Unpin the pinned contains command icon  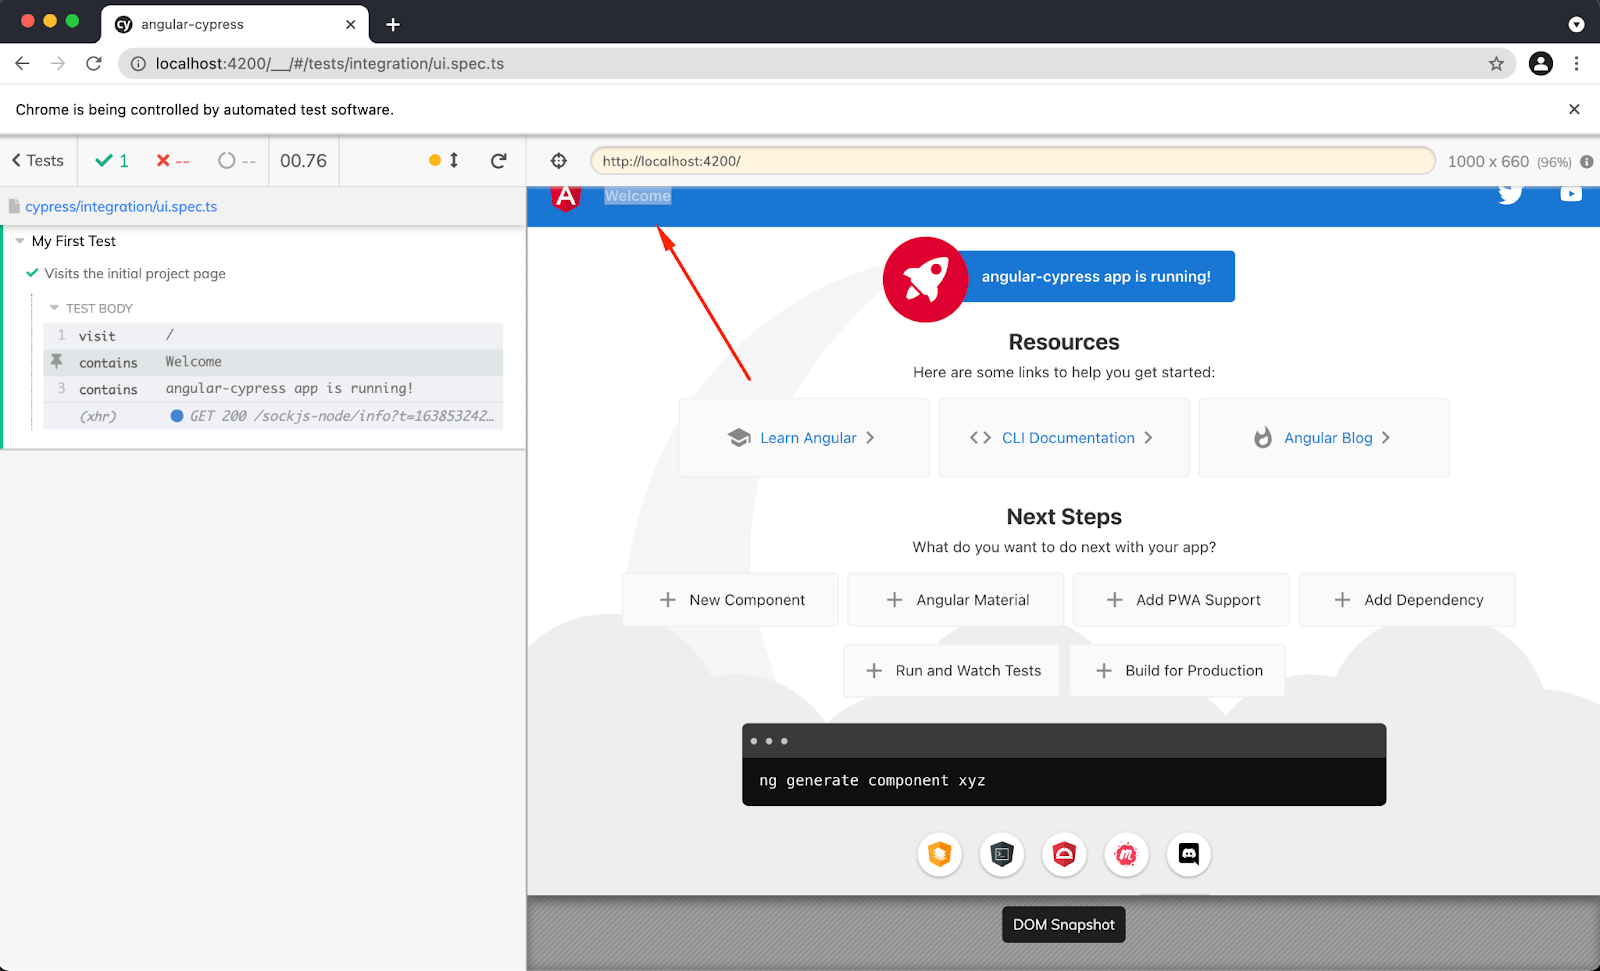click(x=57, y=361)
